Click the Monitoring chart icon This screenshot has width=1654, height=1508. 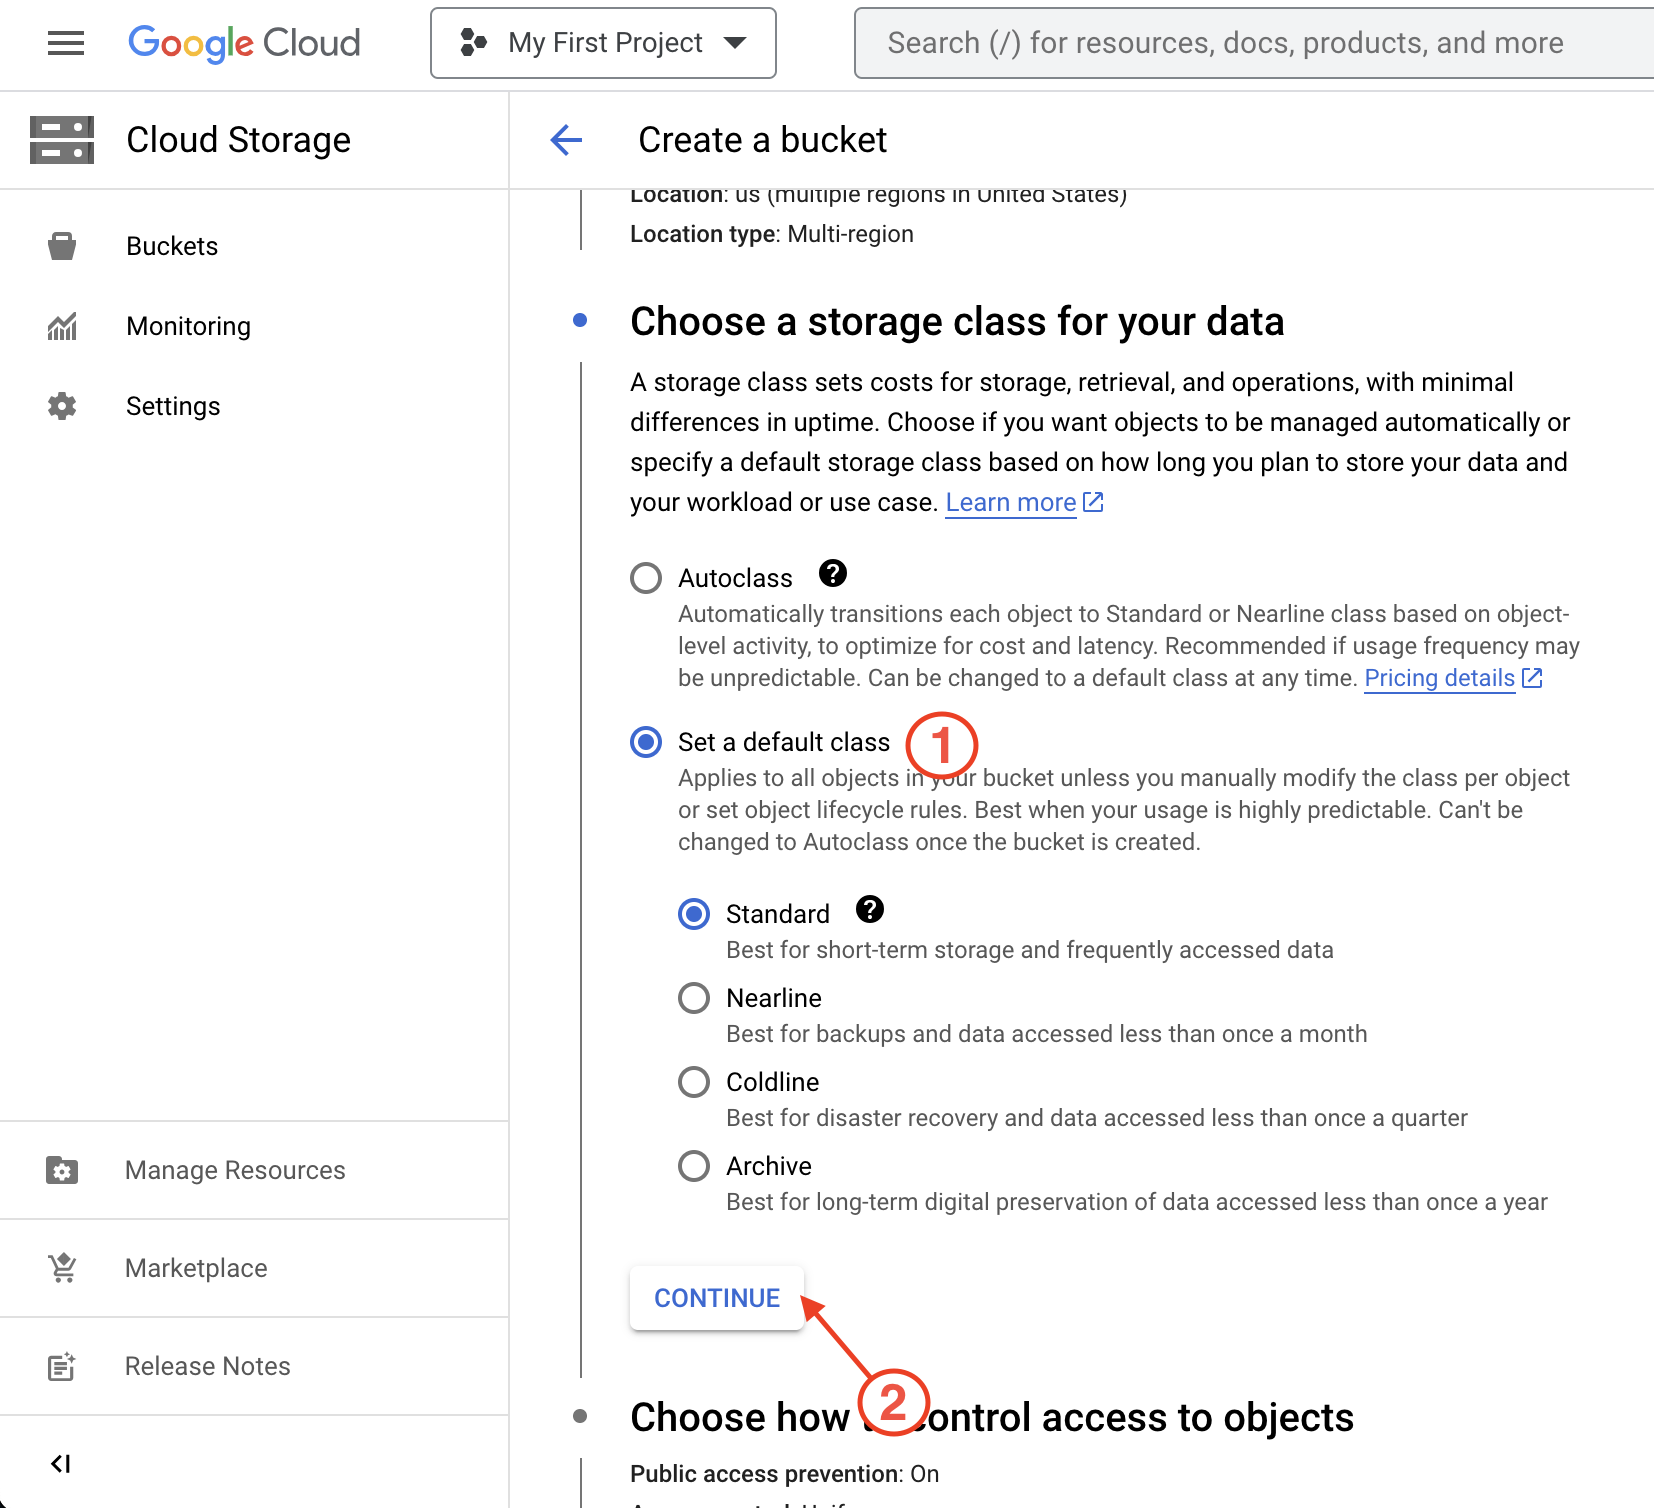coord(62,326)
